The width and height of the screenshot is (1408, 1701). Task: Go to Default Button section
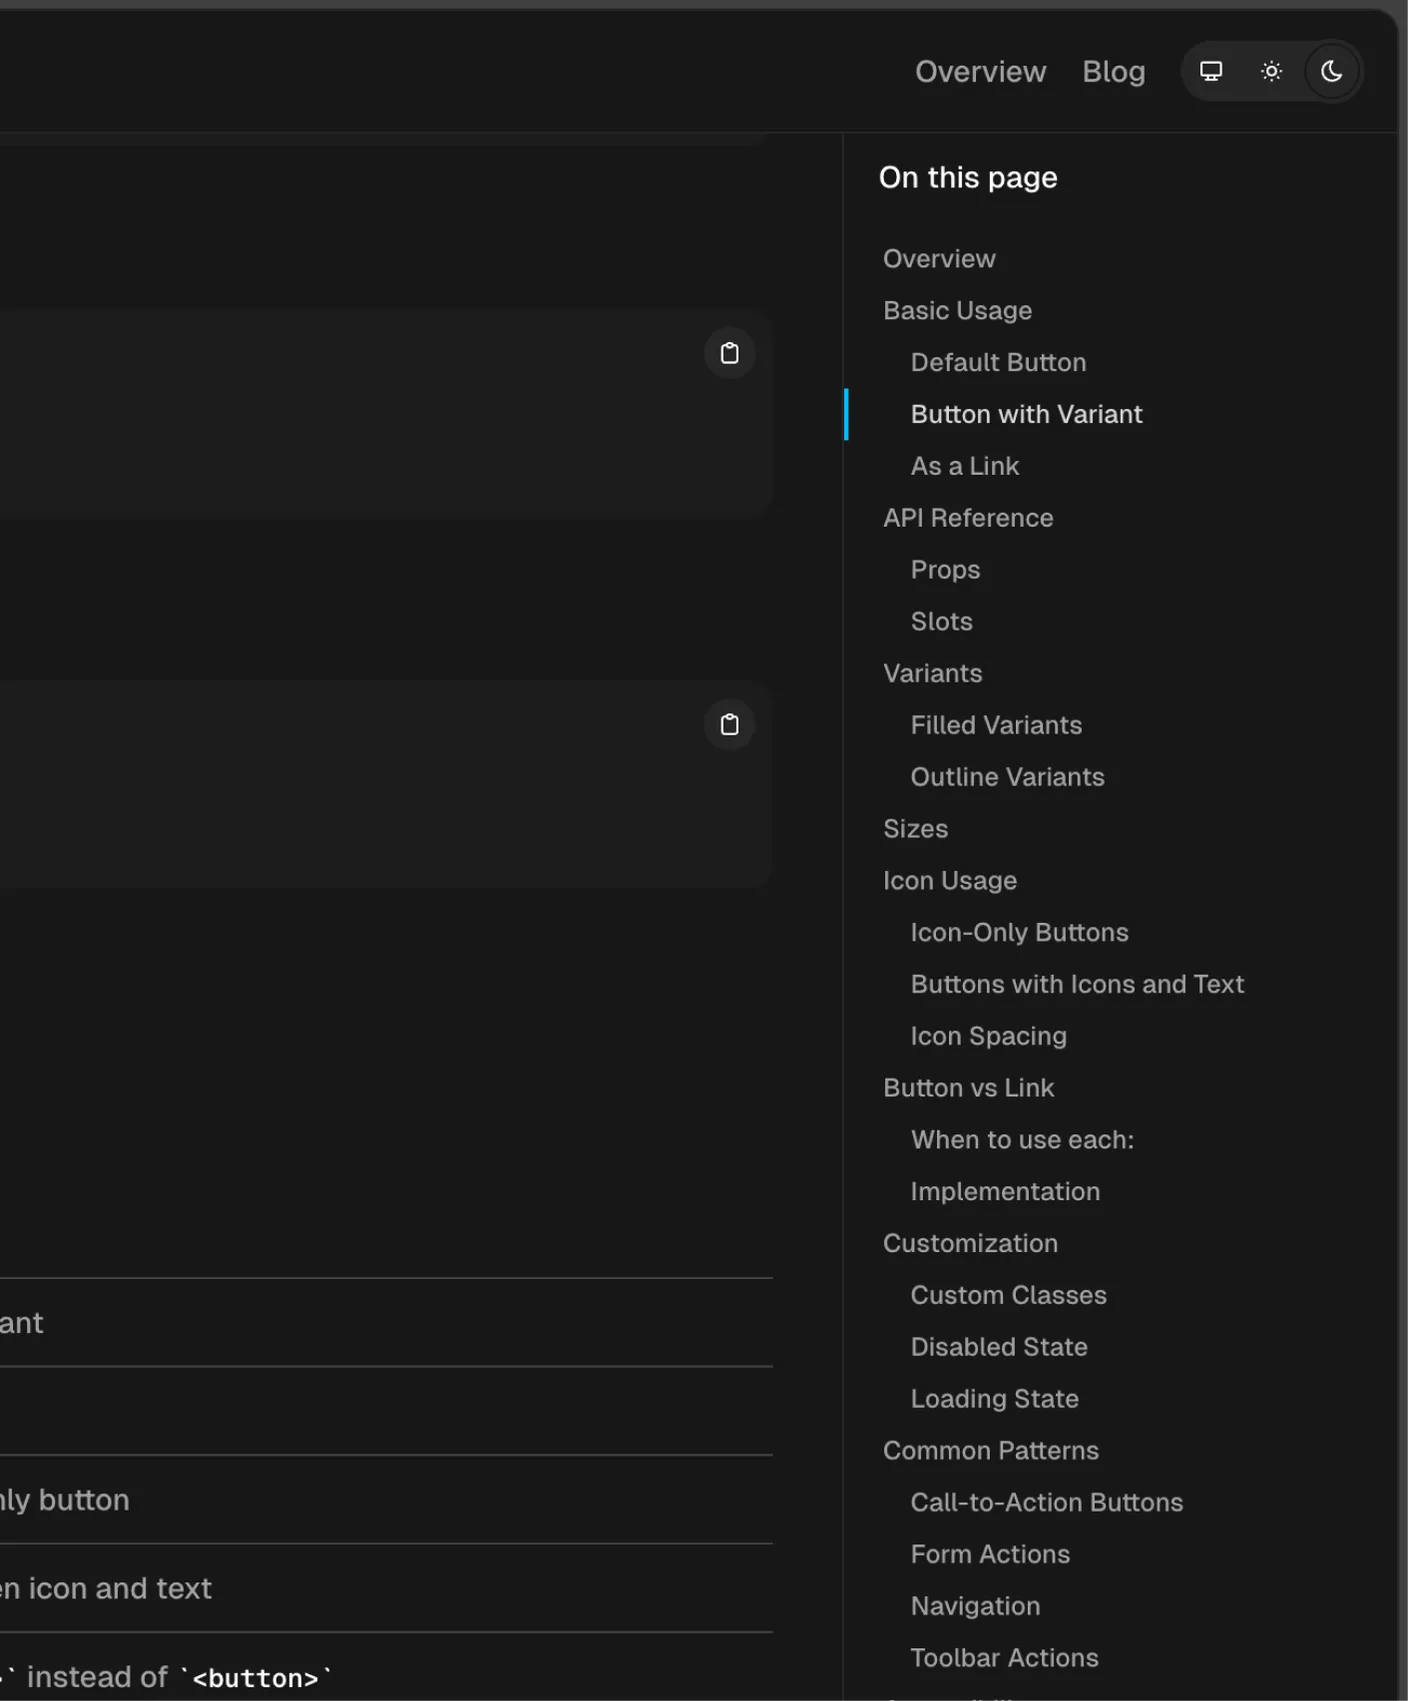[998, 363]
